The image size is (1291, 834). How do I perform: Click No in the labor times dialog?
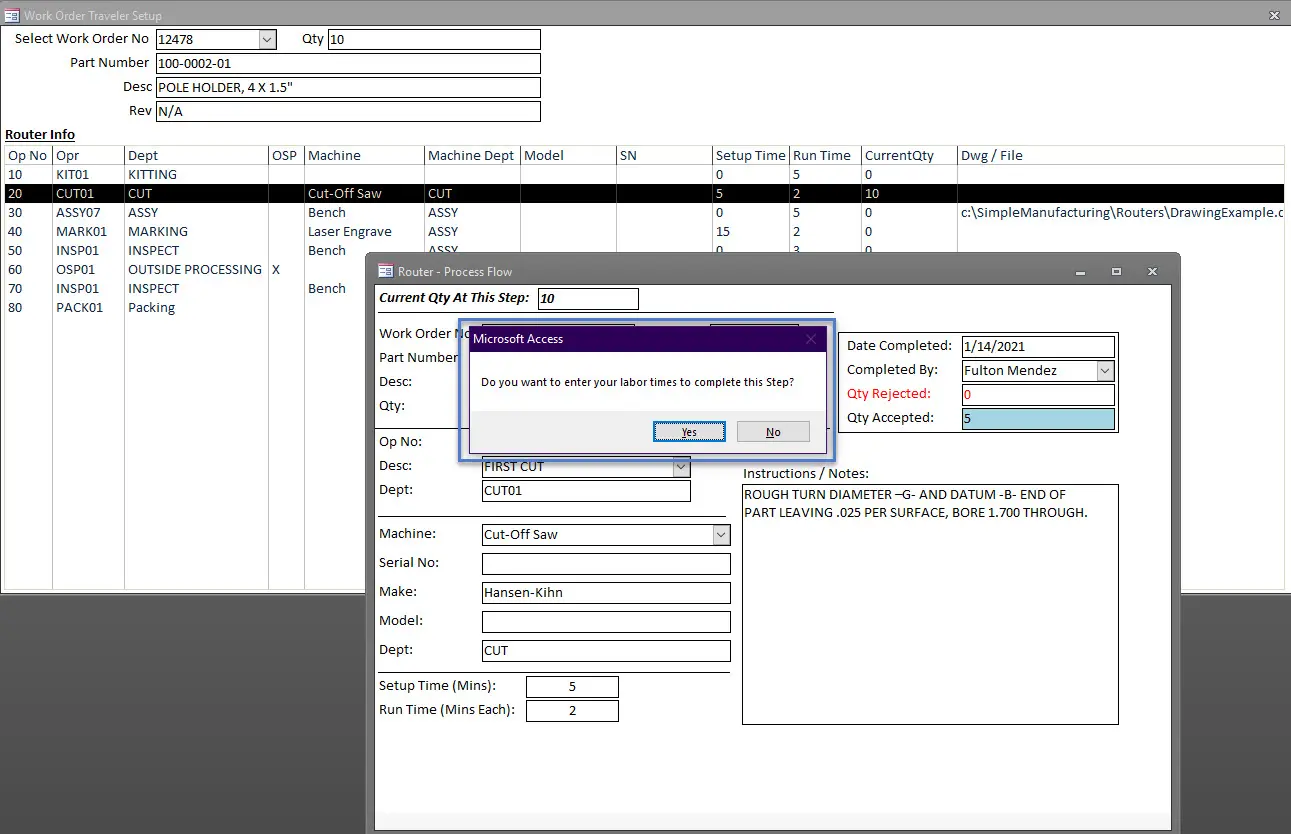coord(773,432)
